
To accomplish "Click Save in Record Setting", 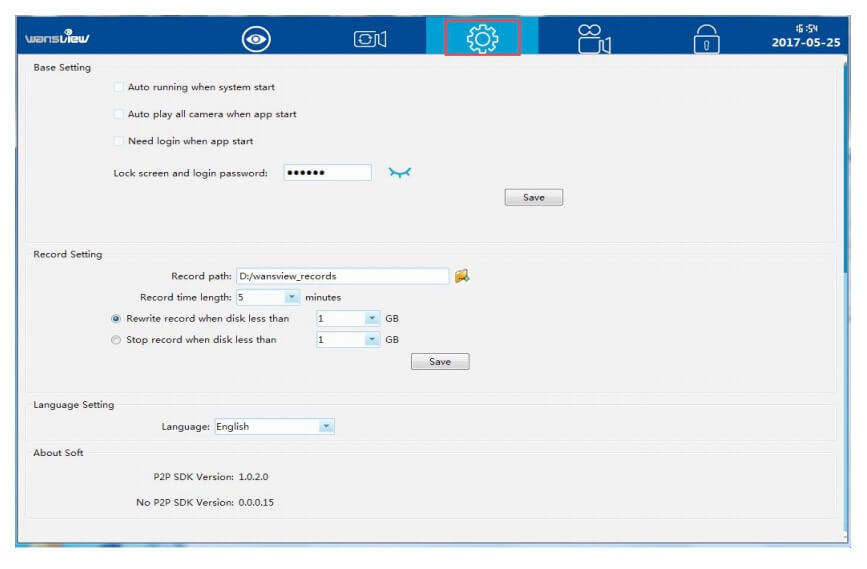I will tap(440, 362).
